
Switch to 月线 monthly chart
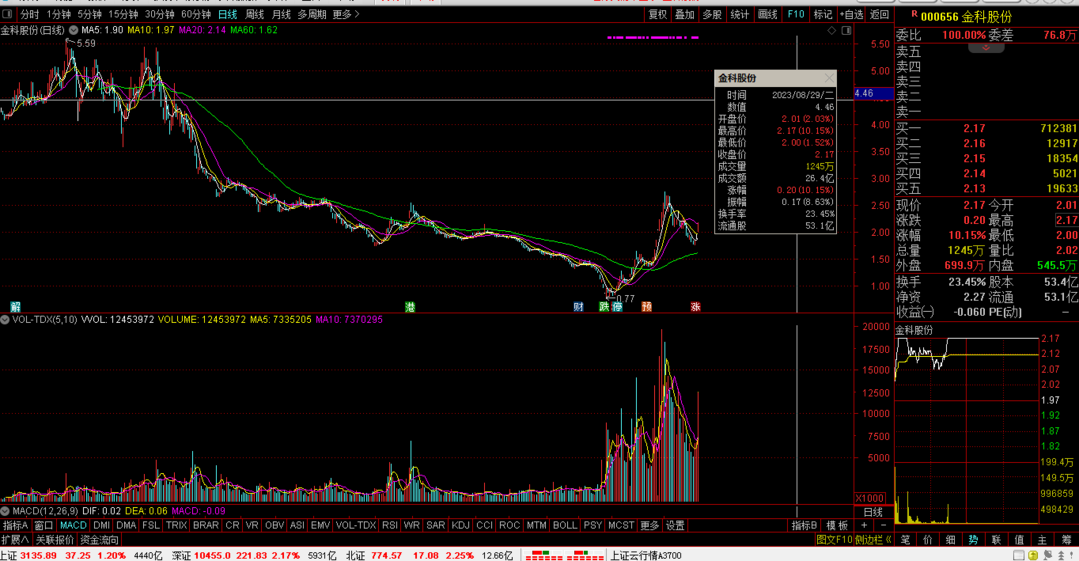pyautogui.click(x=281, y=14)
